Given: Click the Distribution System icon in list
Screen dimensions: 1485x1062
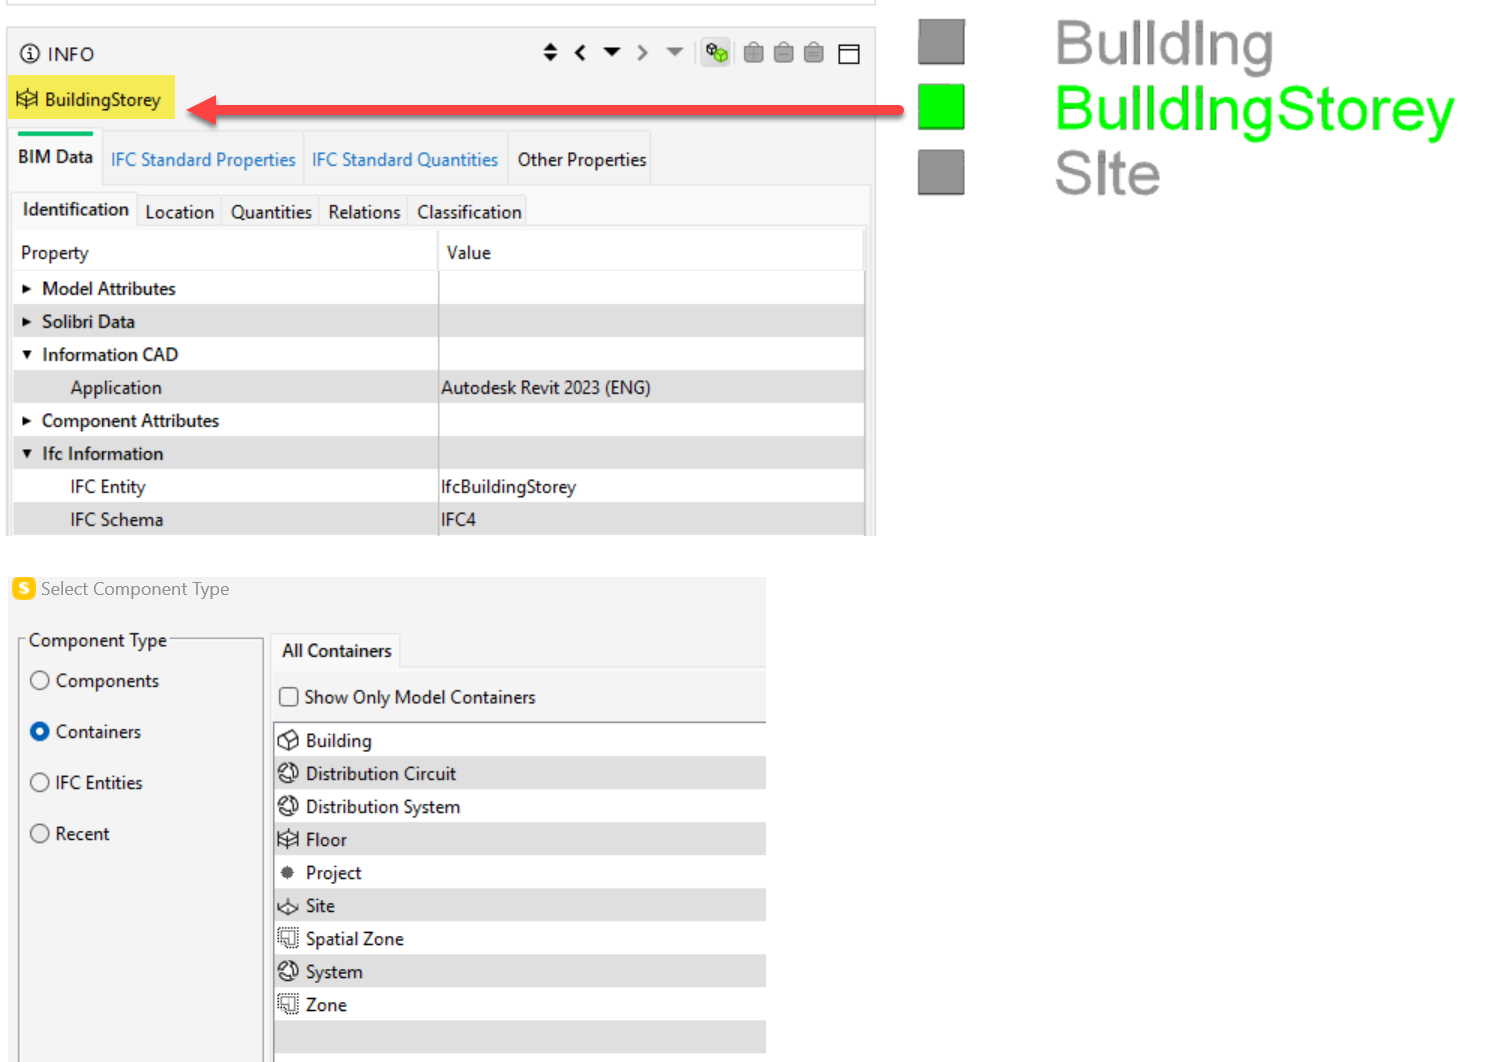Looking at the screenshot, I should click(x=288, y=806).
